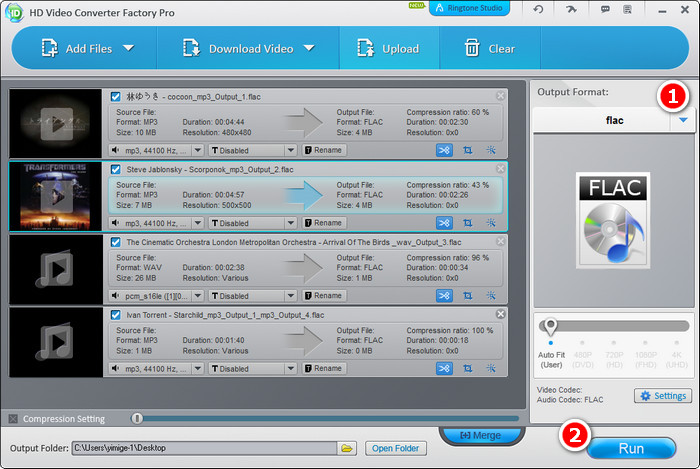This screenshot has width=700, height=469.
Task: Start conversion with the Run button
Action: pos(631,448)
